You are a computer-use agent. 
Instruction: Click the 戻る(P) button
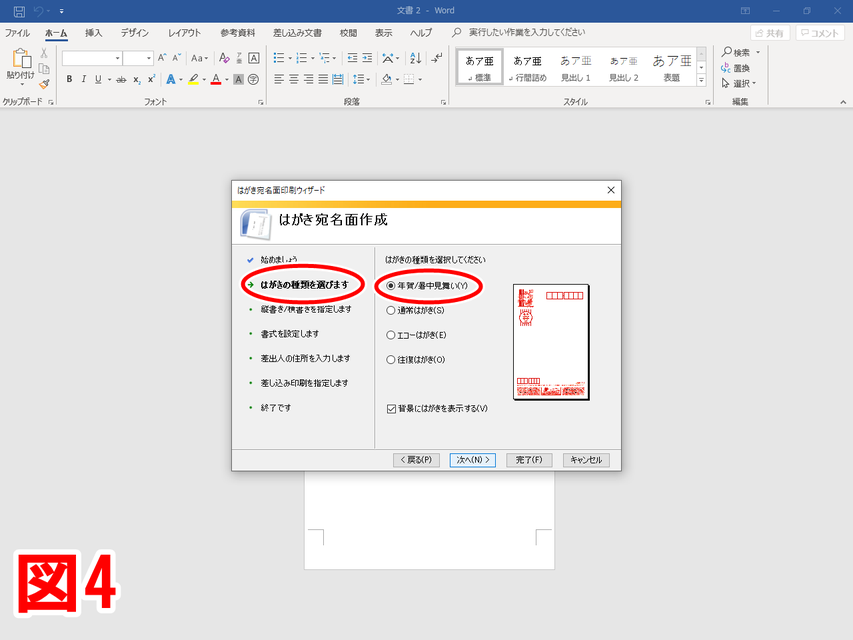click(x=416, y=460)
